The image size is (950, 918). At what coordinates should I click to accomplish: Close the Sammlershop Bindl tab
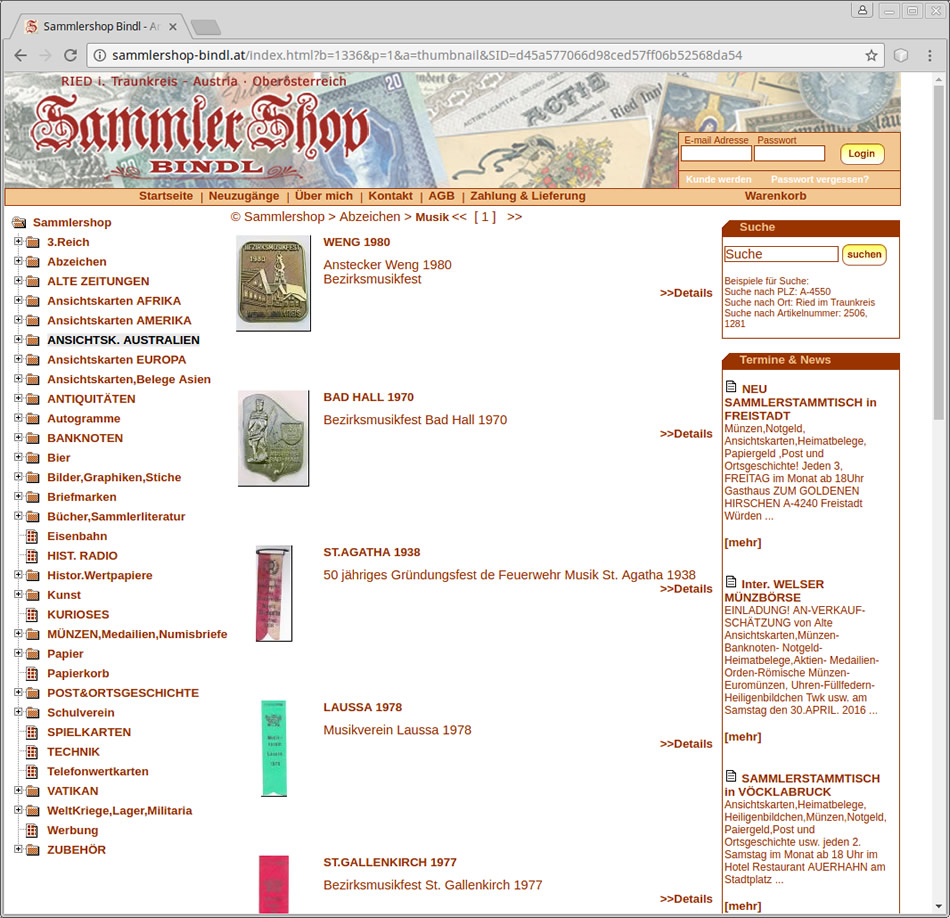173,27
